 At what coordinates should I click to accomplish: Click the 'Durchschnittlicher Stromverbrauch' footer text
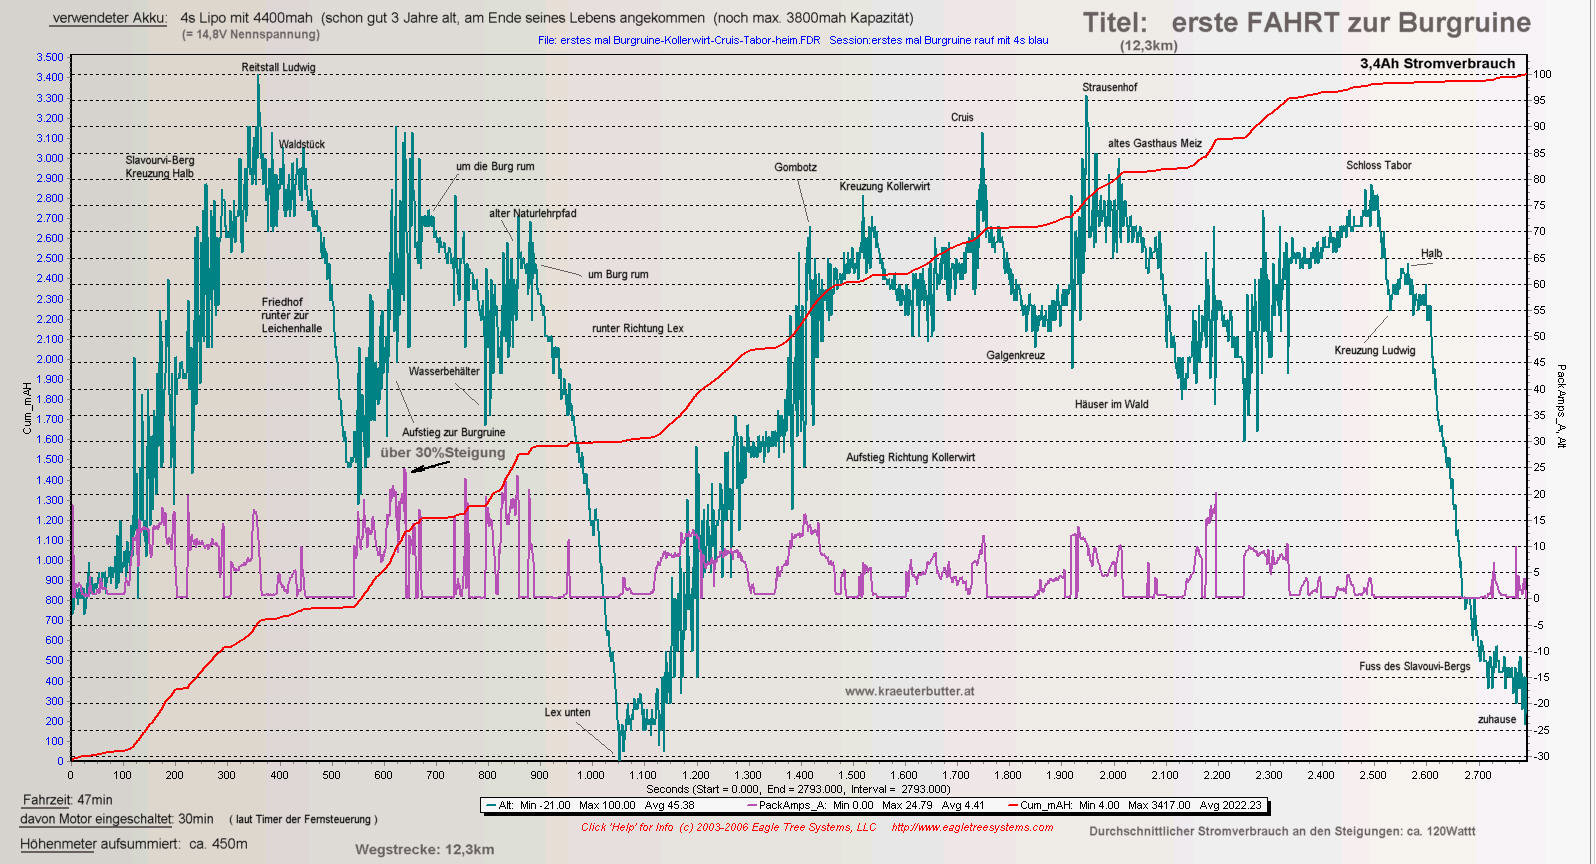coord(1282,831)
